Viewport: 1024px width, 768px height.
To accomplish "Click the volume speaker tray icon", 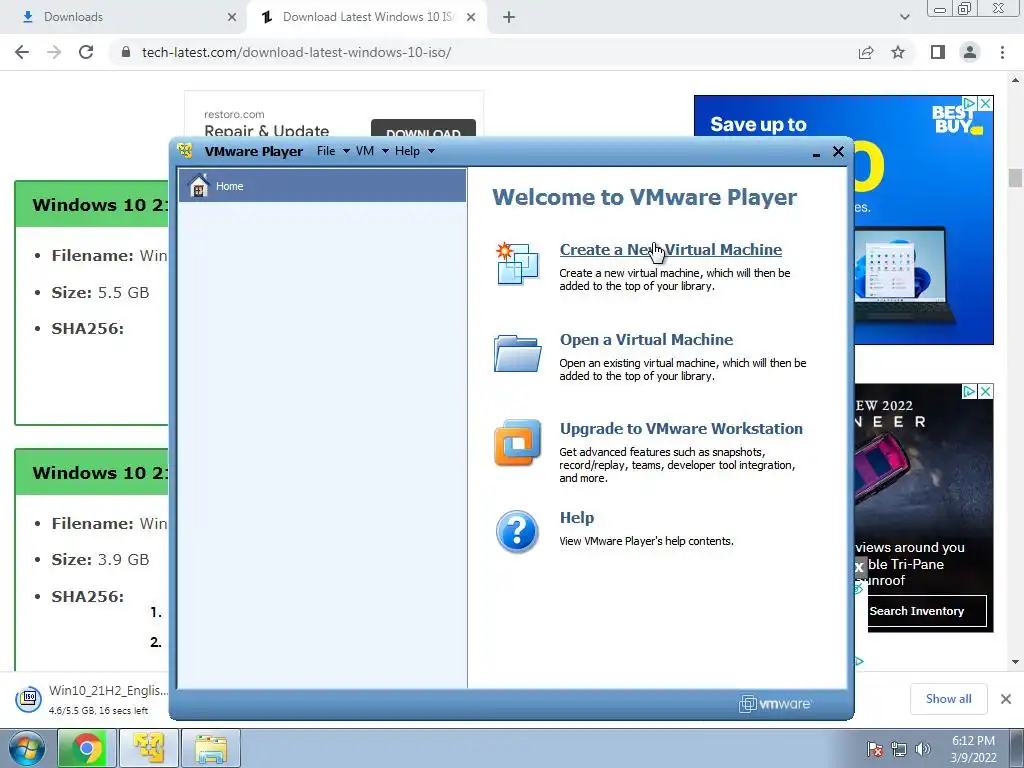I will pyautogui.click(x=923, y=749).
